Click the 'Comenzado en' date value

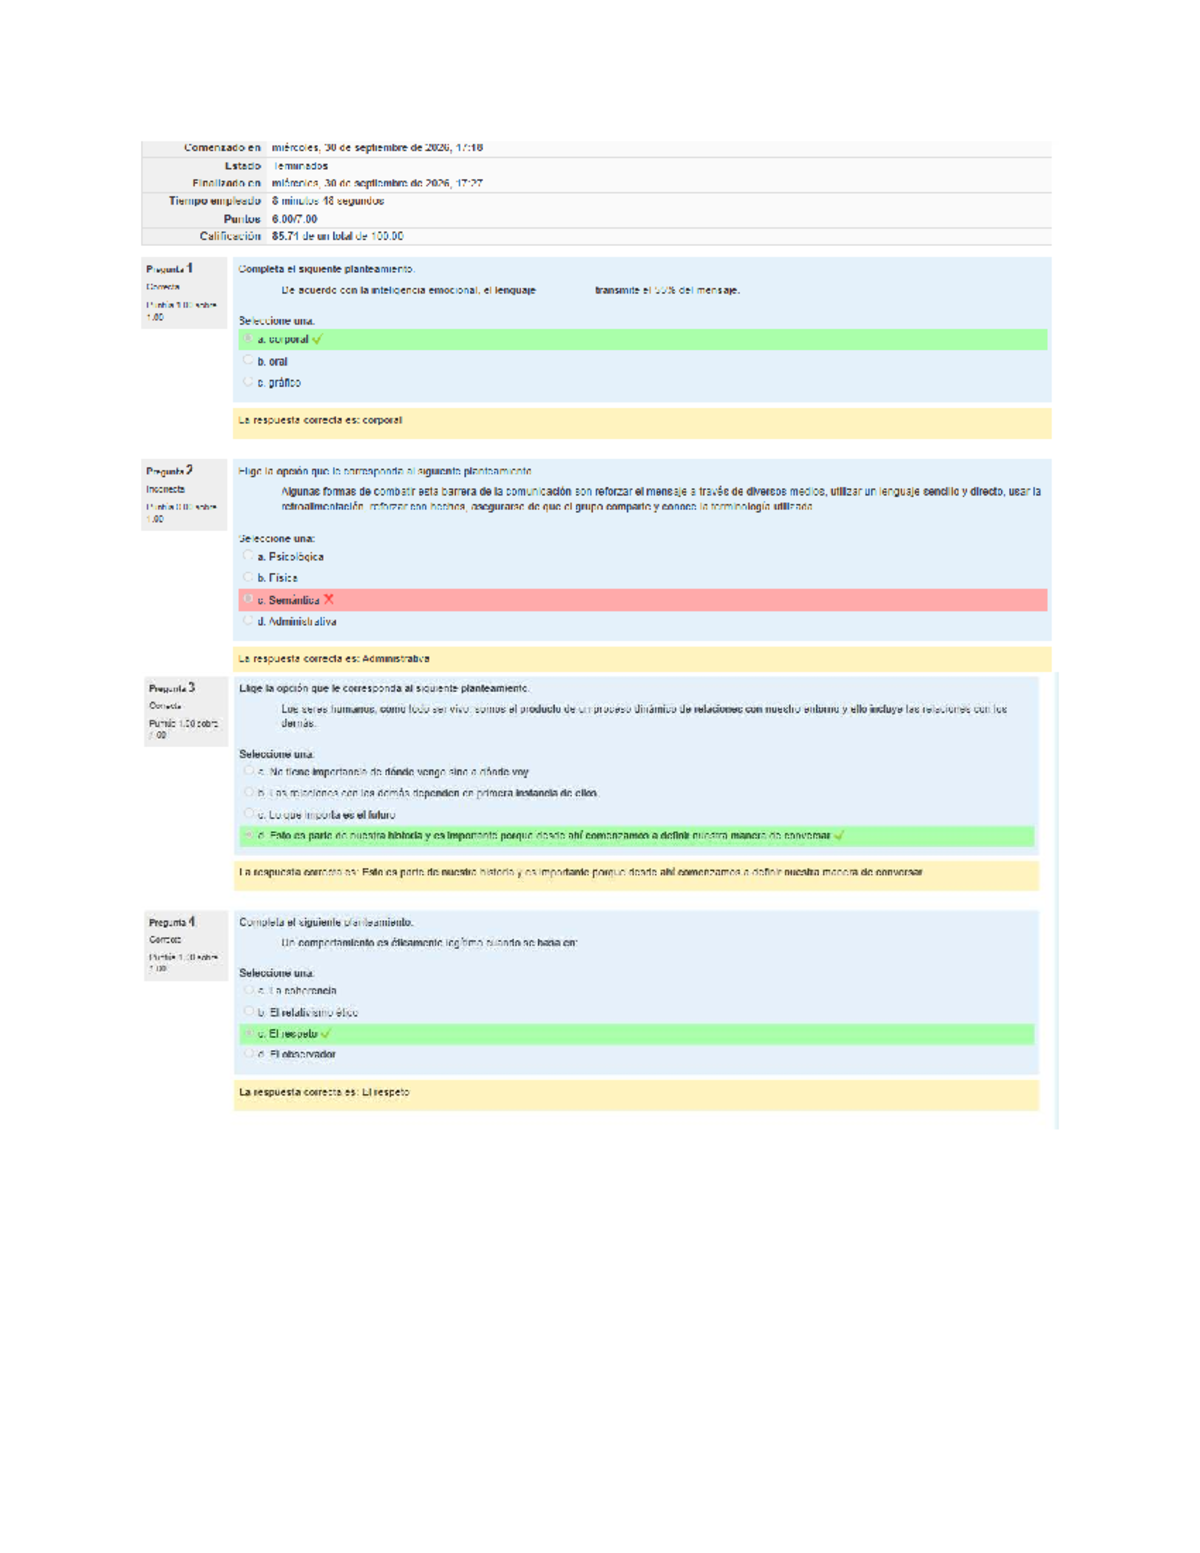pos(378,148)
